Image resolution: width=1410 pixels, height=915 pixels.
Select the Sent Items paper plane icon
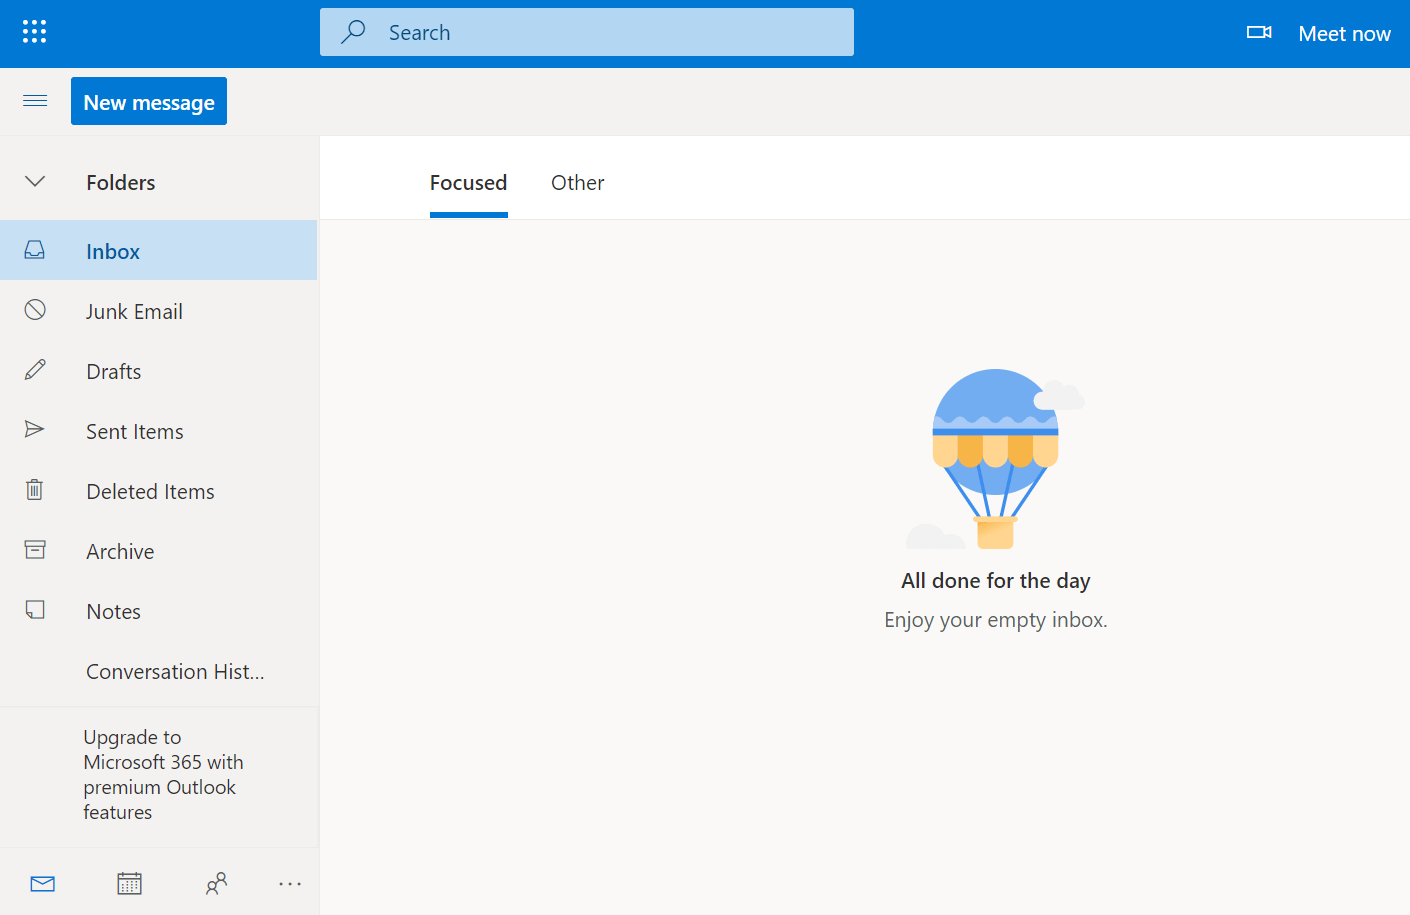coord(34,430)
